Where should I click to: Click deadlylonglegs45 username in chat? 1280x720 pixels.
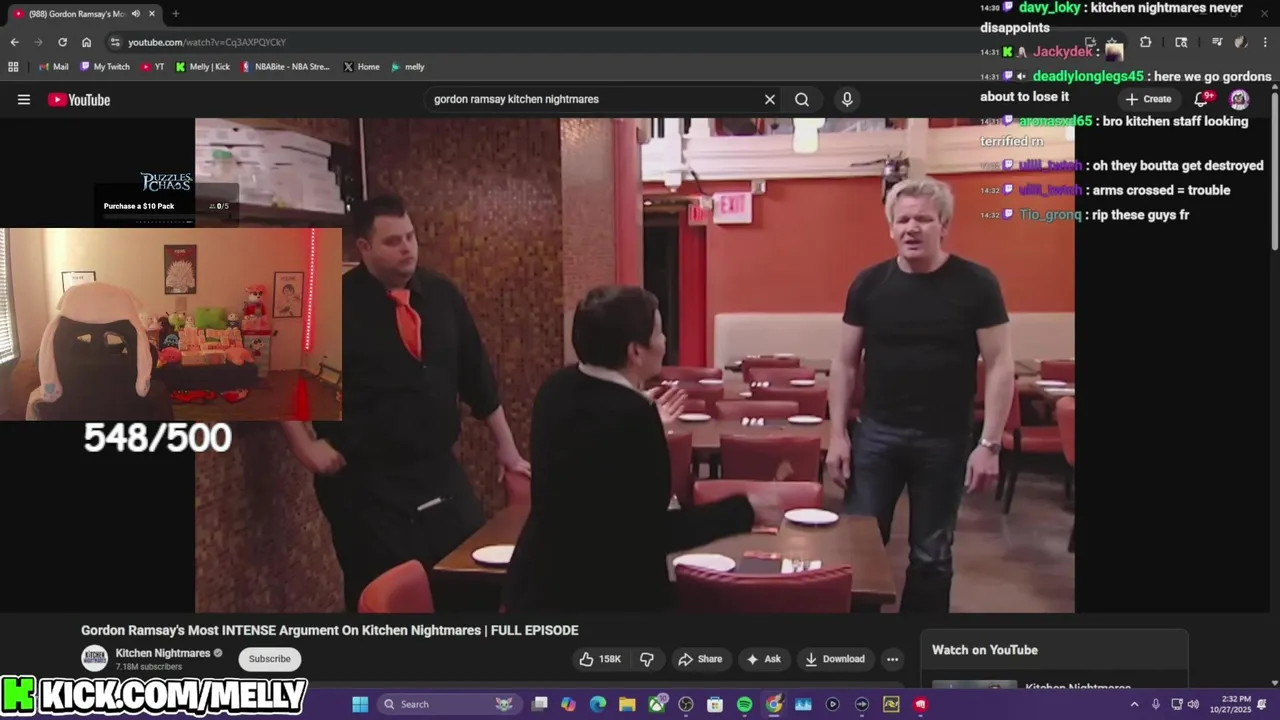[1088, 76]
